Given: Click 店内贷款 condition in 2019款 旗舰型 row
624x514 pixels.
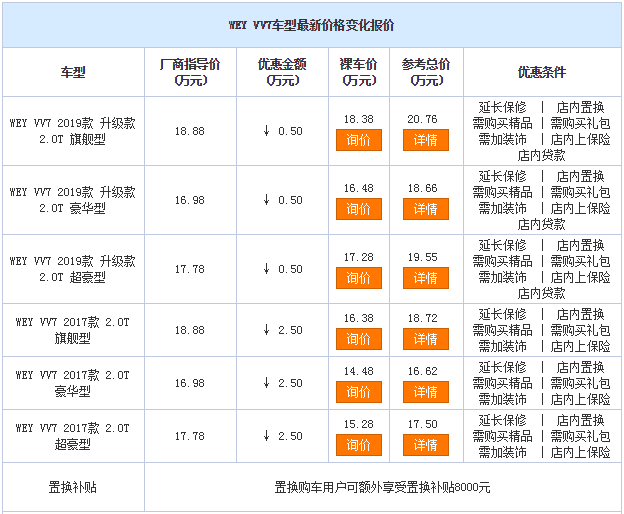Looking at the screenshot, I should click(x=542, y=155).
